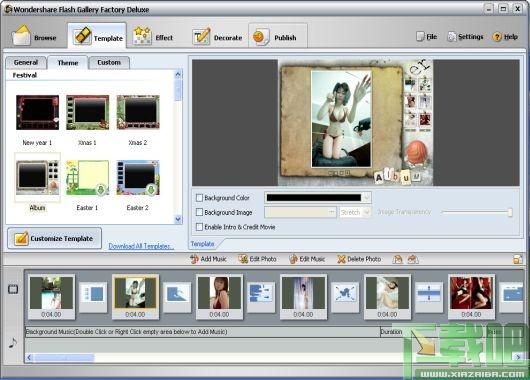Click the Effect stars icon

(x=142, y=36)
